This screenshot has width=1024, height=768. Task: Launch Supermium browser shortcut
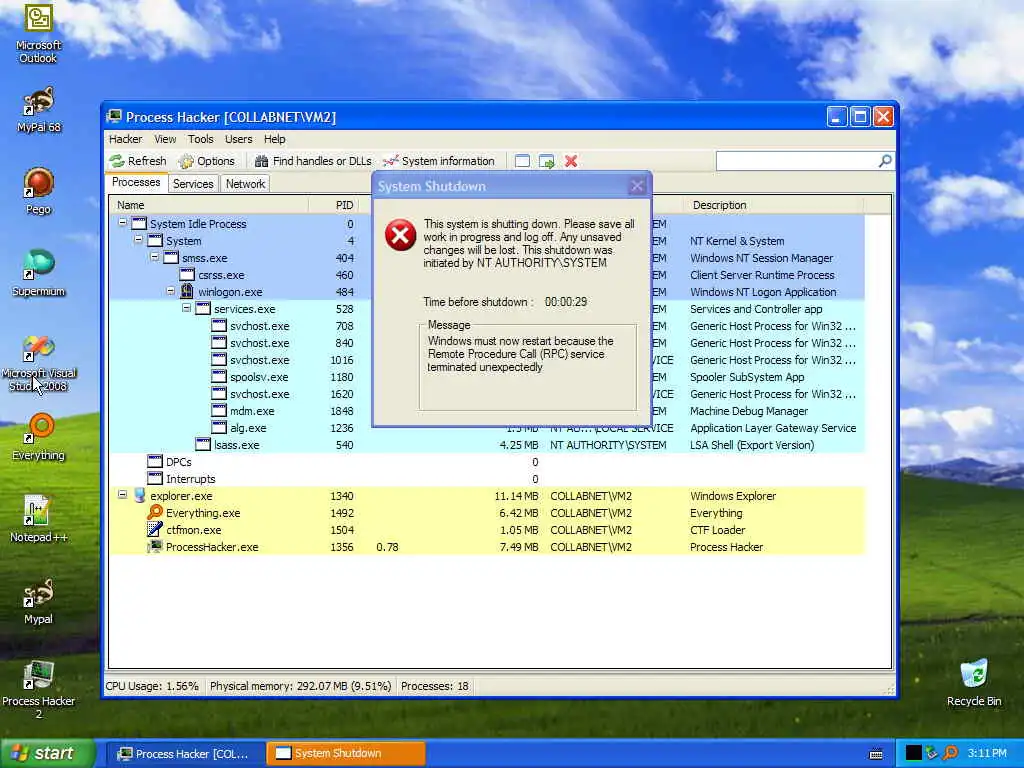click(x=39, y=273)
